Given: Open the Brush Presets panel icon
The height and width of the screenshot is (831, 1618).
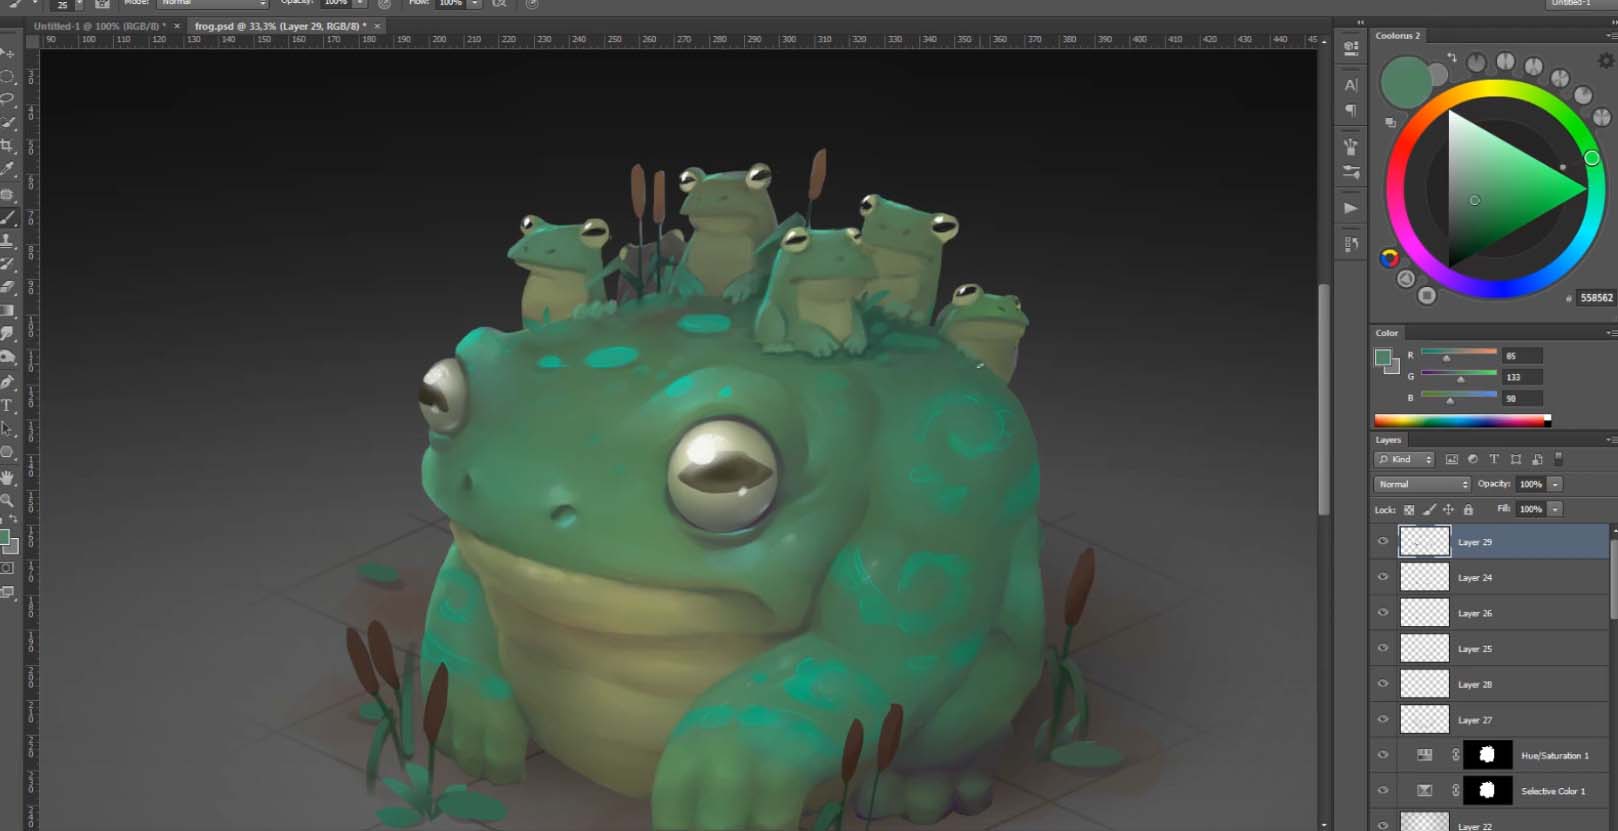Looking at the screenshot, I should [1351, 172].
